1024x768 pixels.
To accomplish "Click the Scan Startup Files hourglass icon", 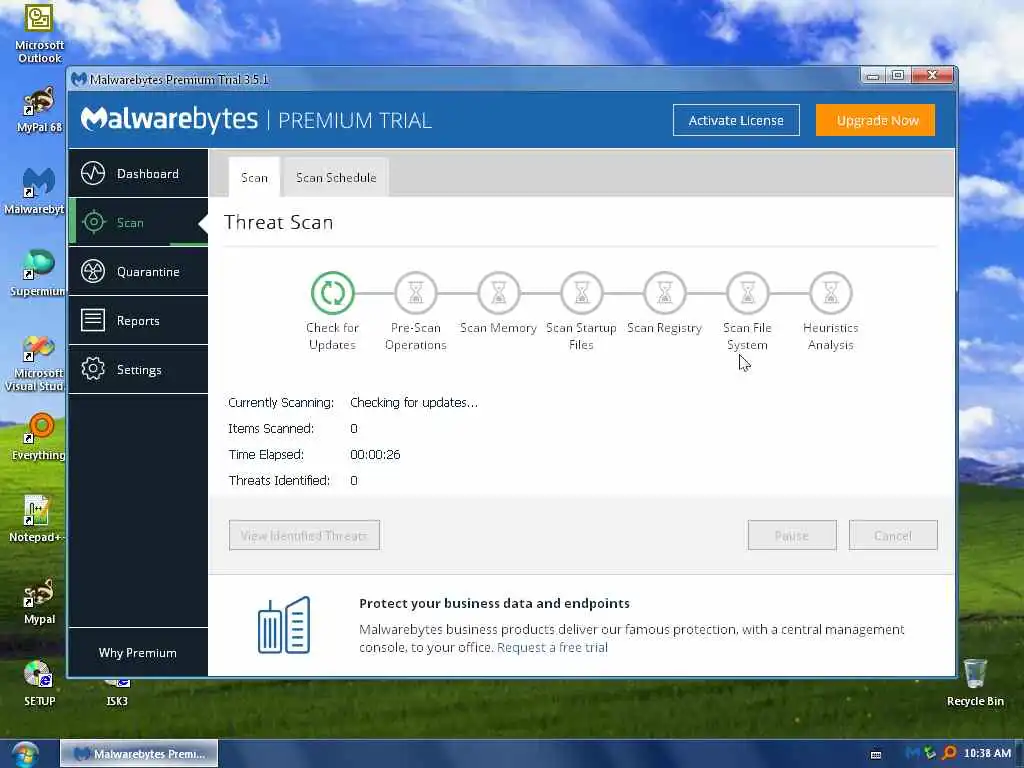I will point(581,293).
